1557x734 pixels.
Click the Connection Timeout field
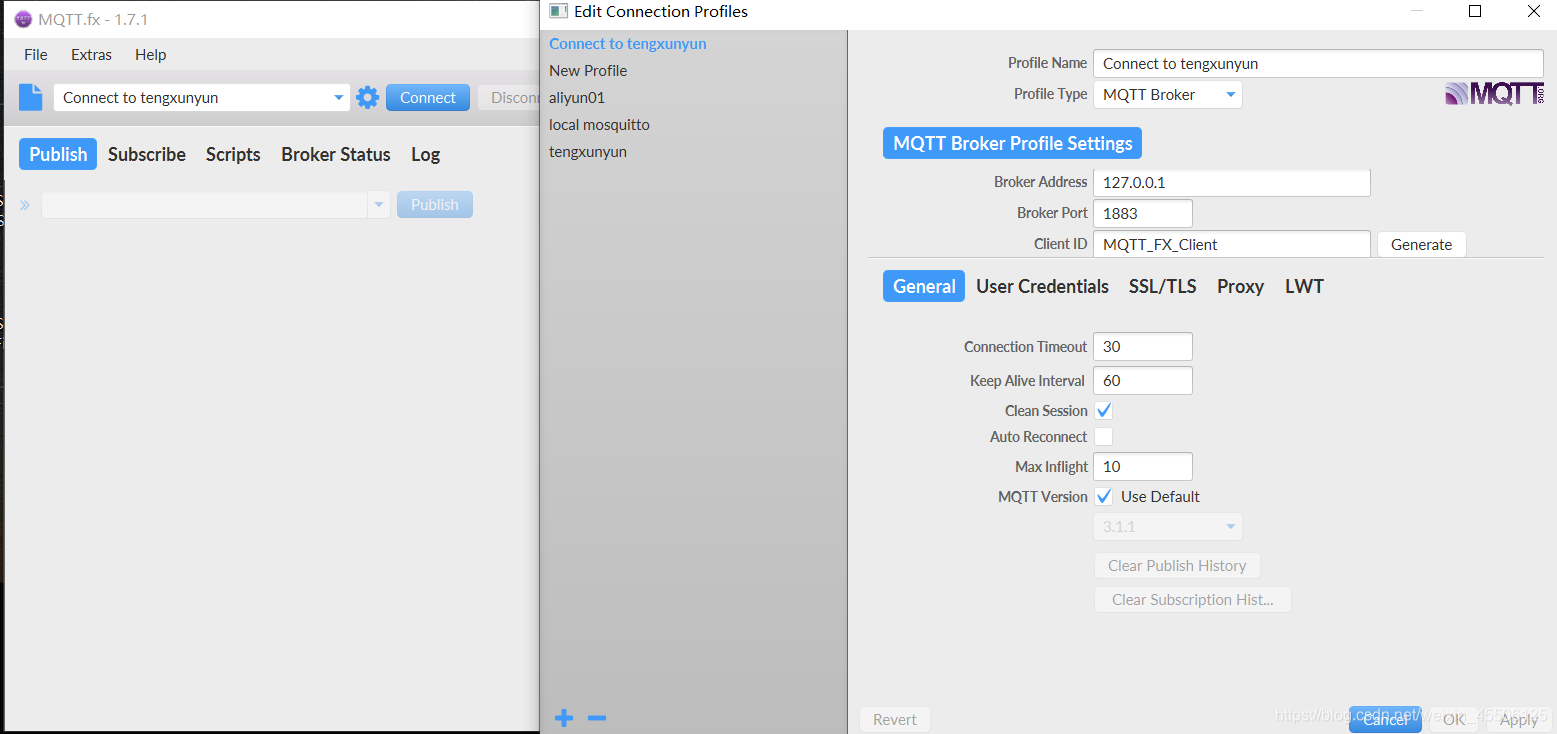tap(1142, 347)
